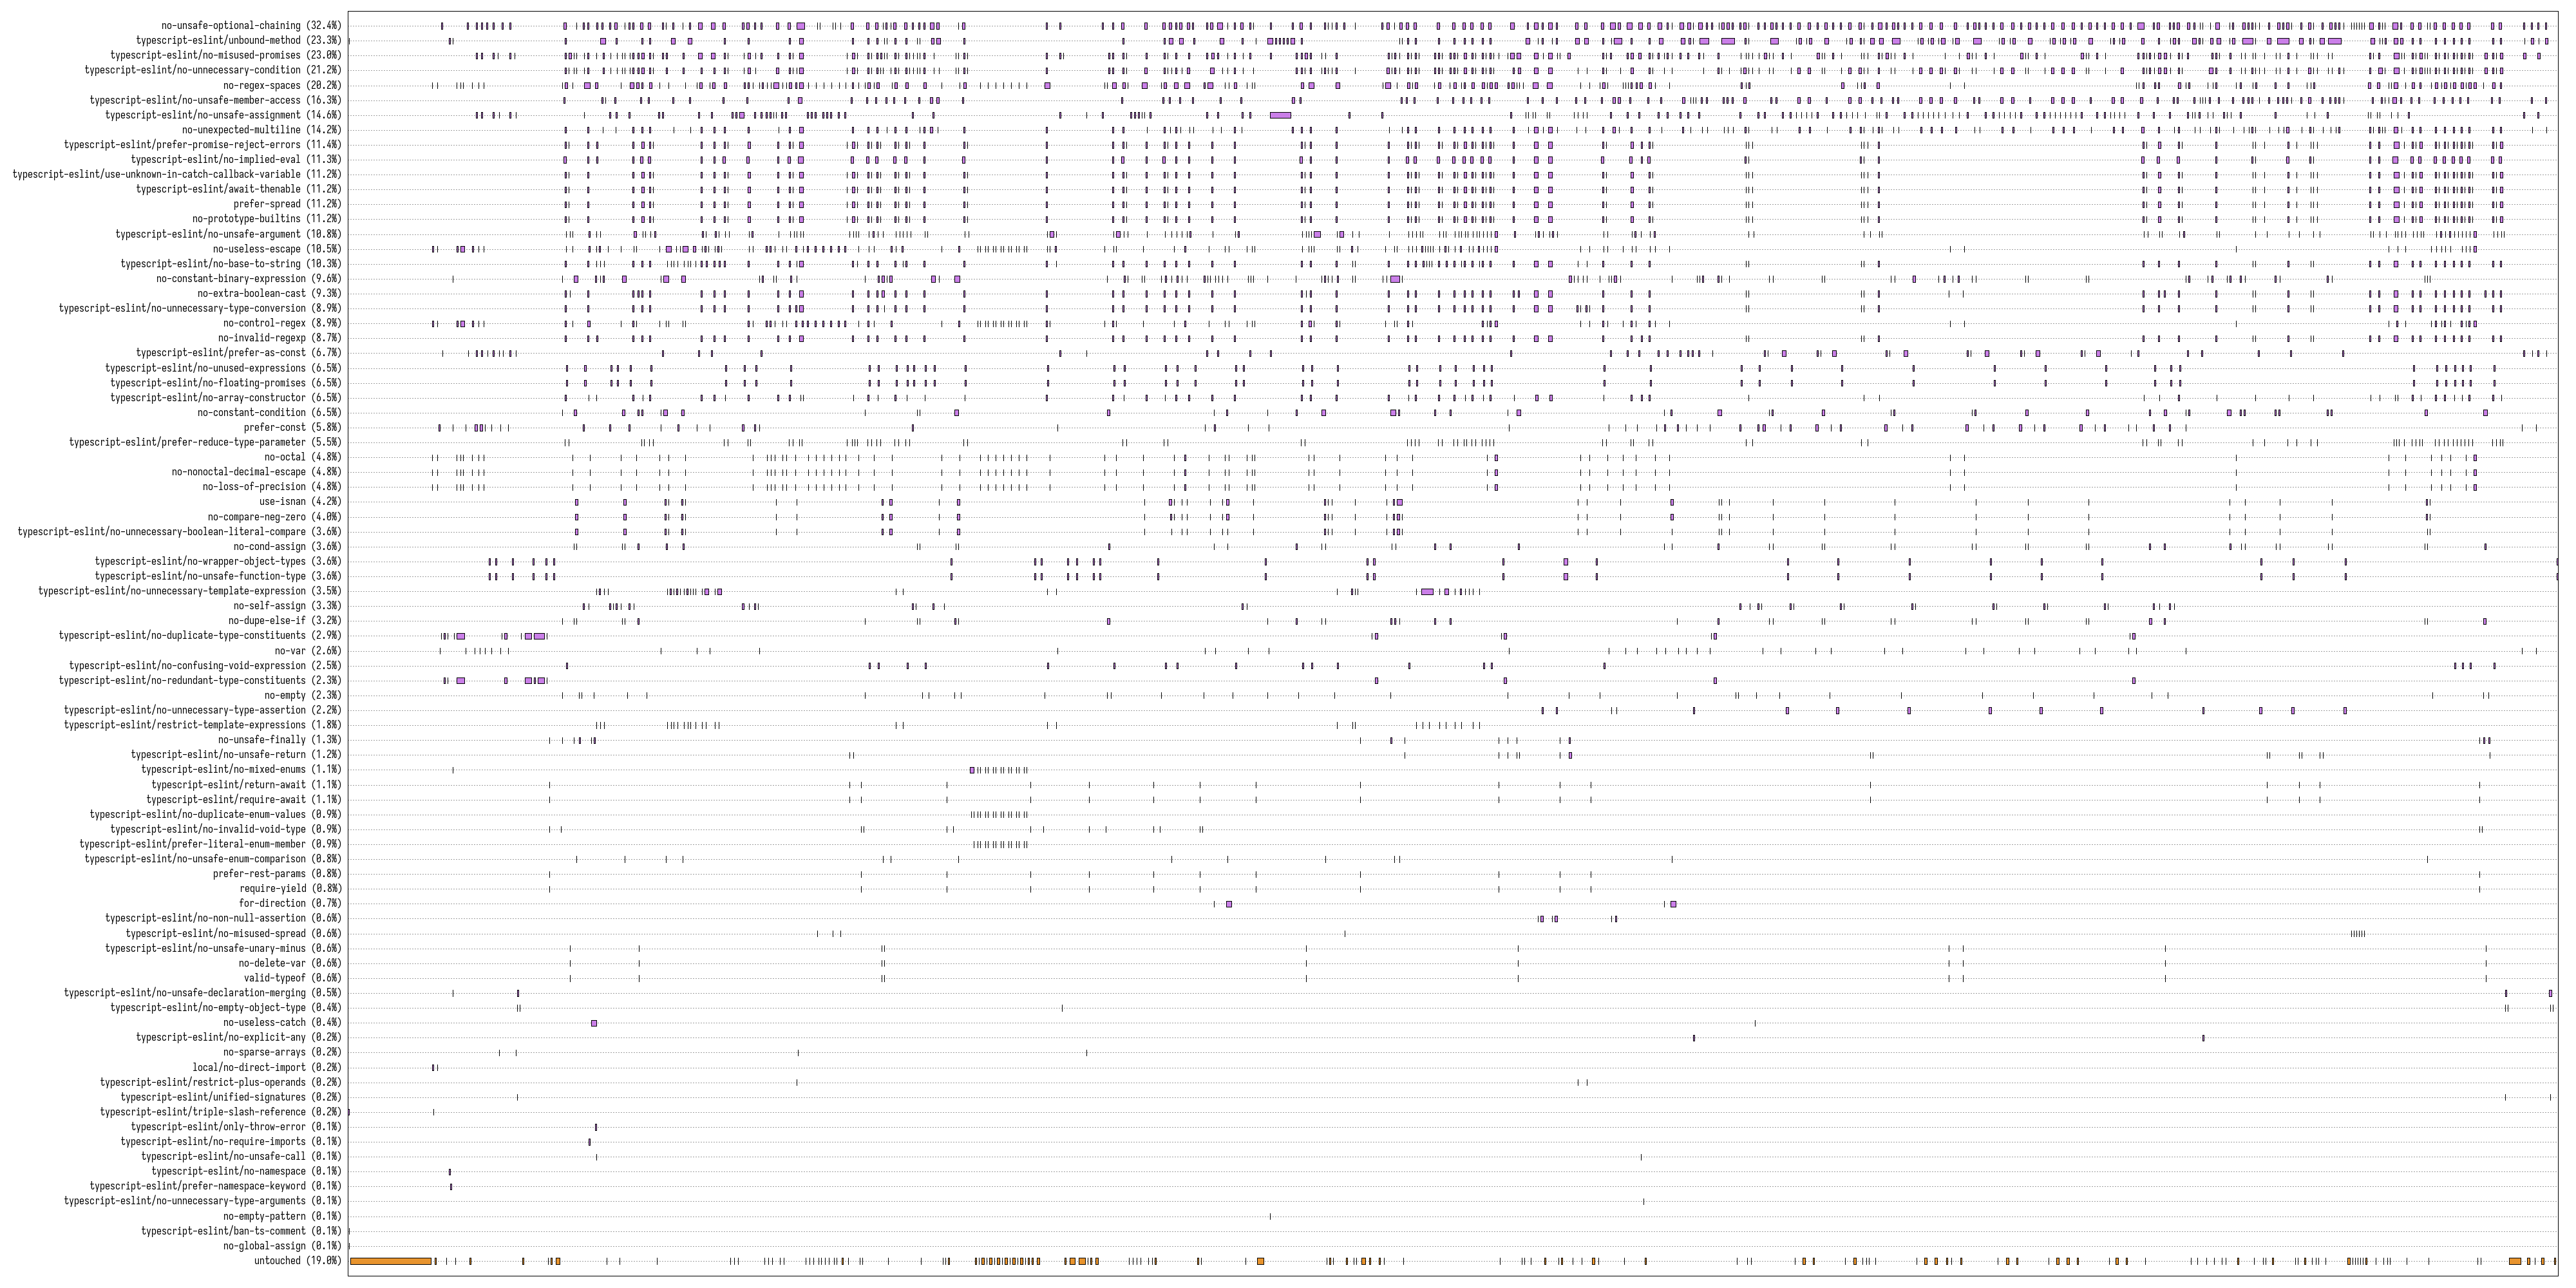2576x1288 pixels.
Task: Select the typescript-eslint/no-explicit-any (0.2%) label
Action: point(238,1037)
